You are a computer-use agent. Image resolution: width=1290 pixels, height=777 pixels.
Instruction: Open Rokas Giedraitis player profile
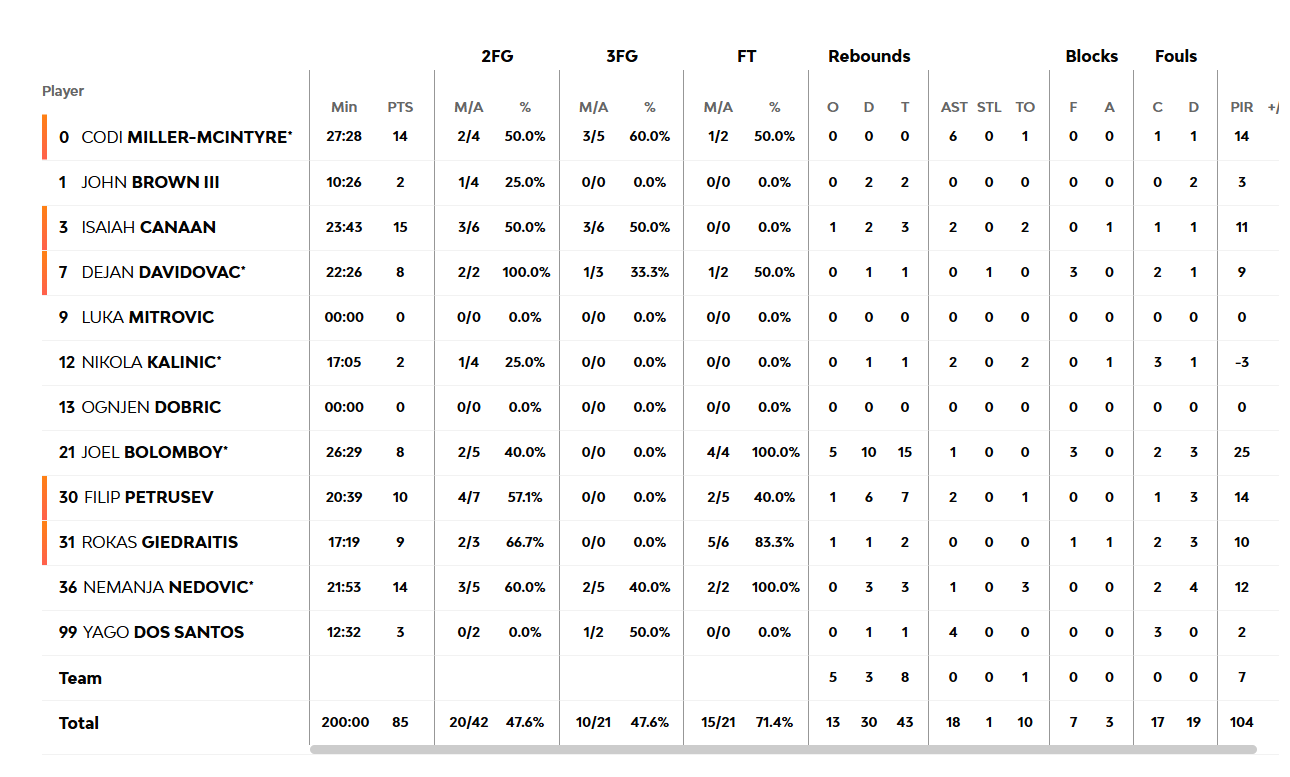point(160,542)
